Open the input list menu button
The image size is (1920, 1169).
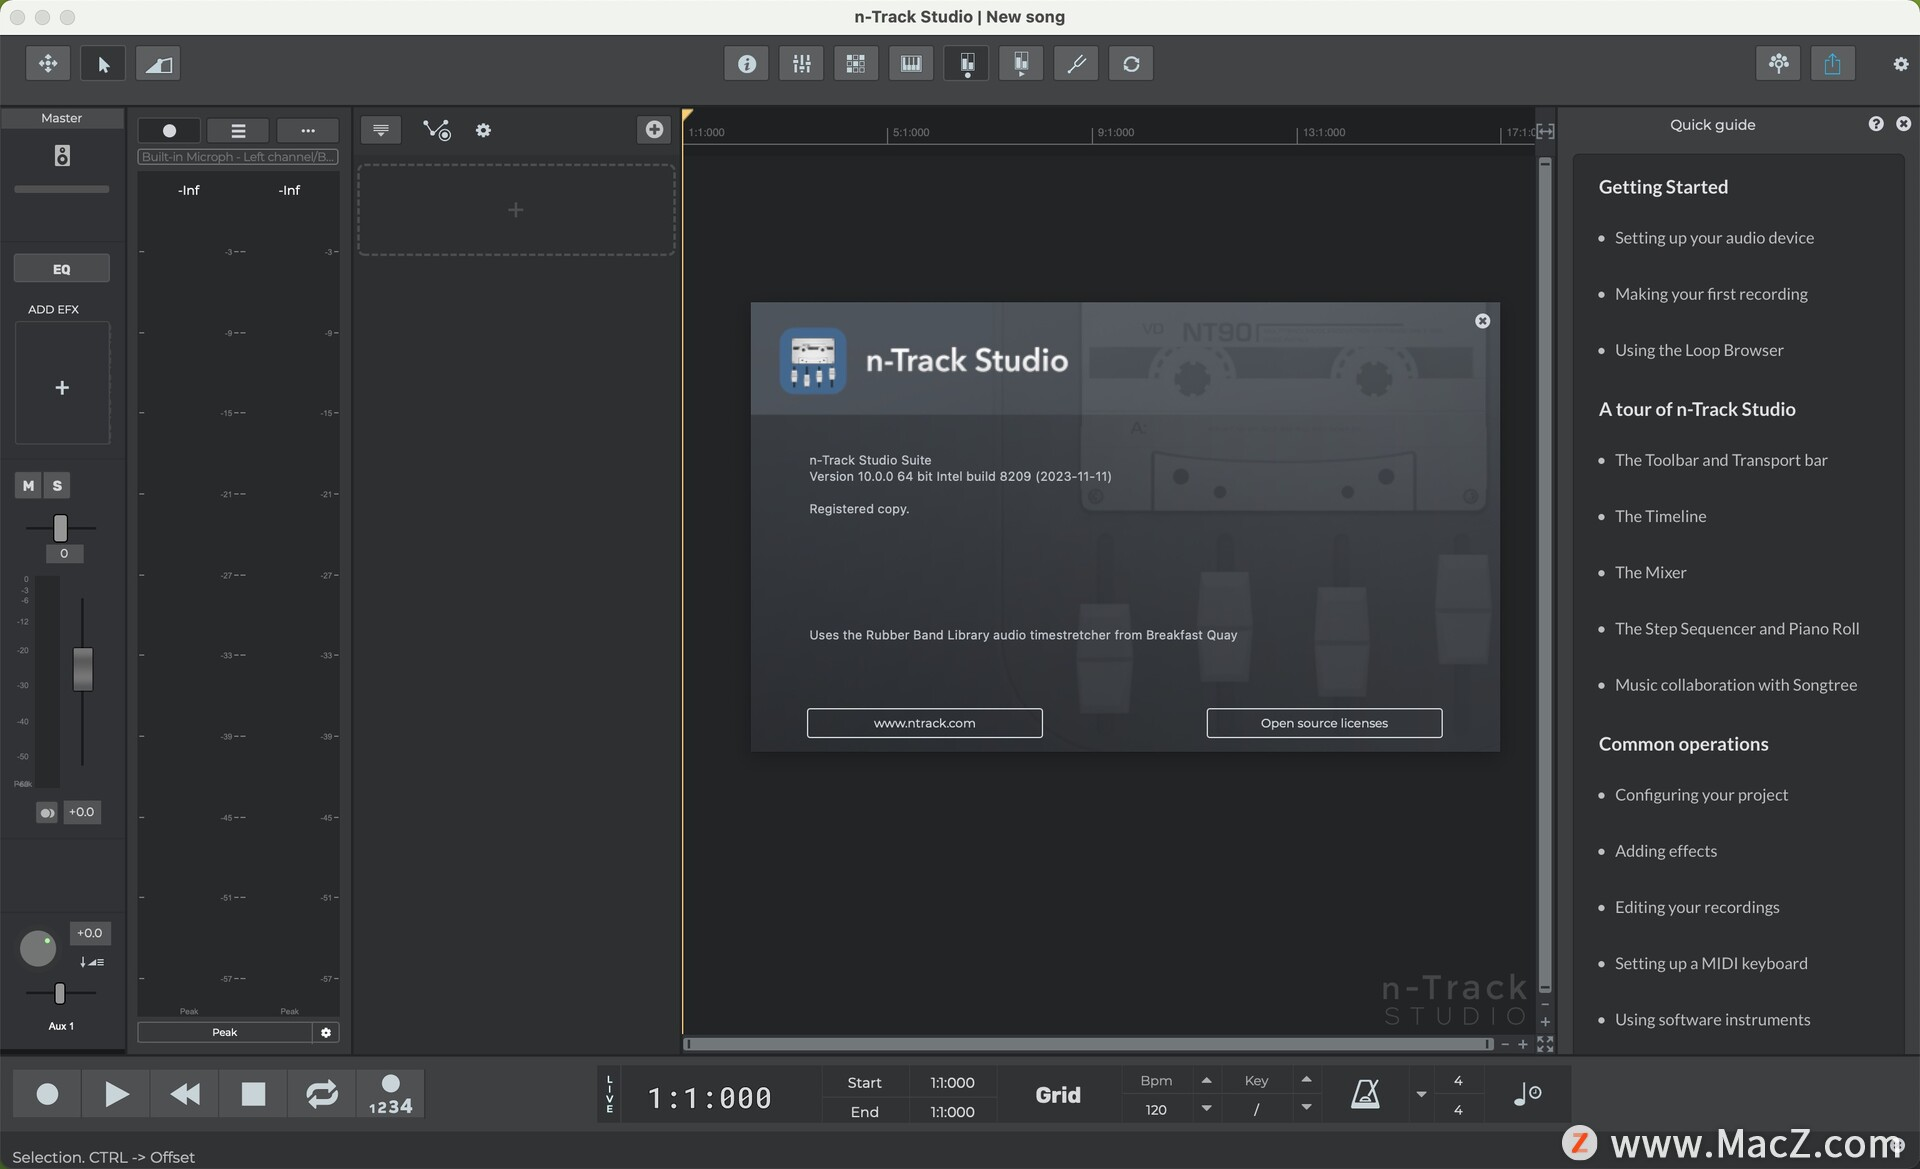click(238, 131)
